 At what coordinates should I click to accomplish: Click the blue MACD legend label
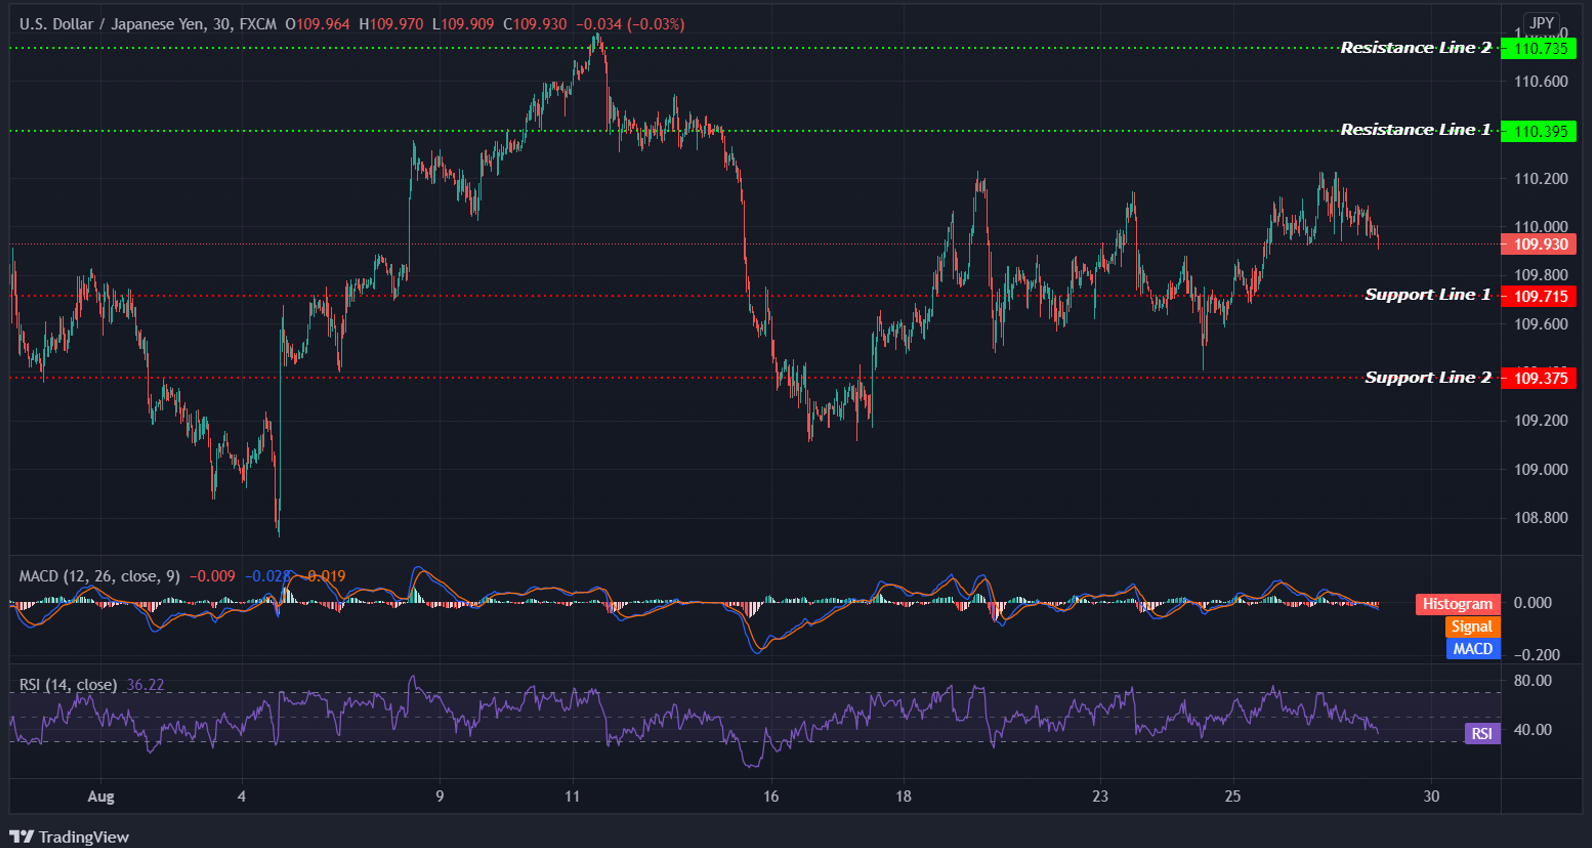point(1472,649)
